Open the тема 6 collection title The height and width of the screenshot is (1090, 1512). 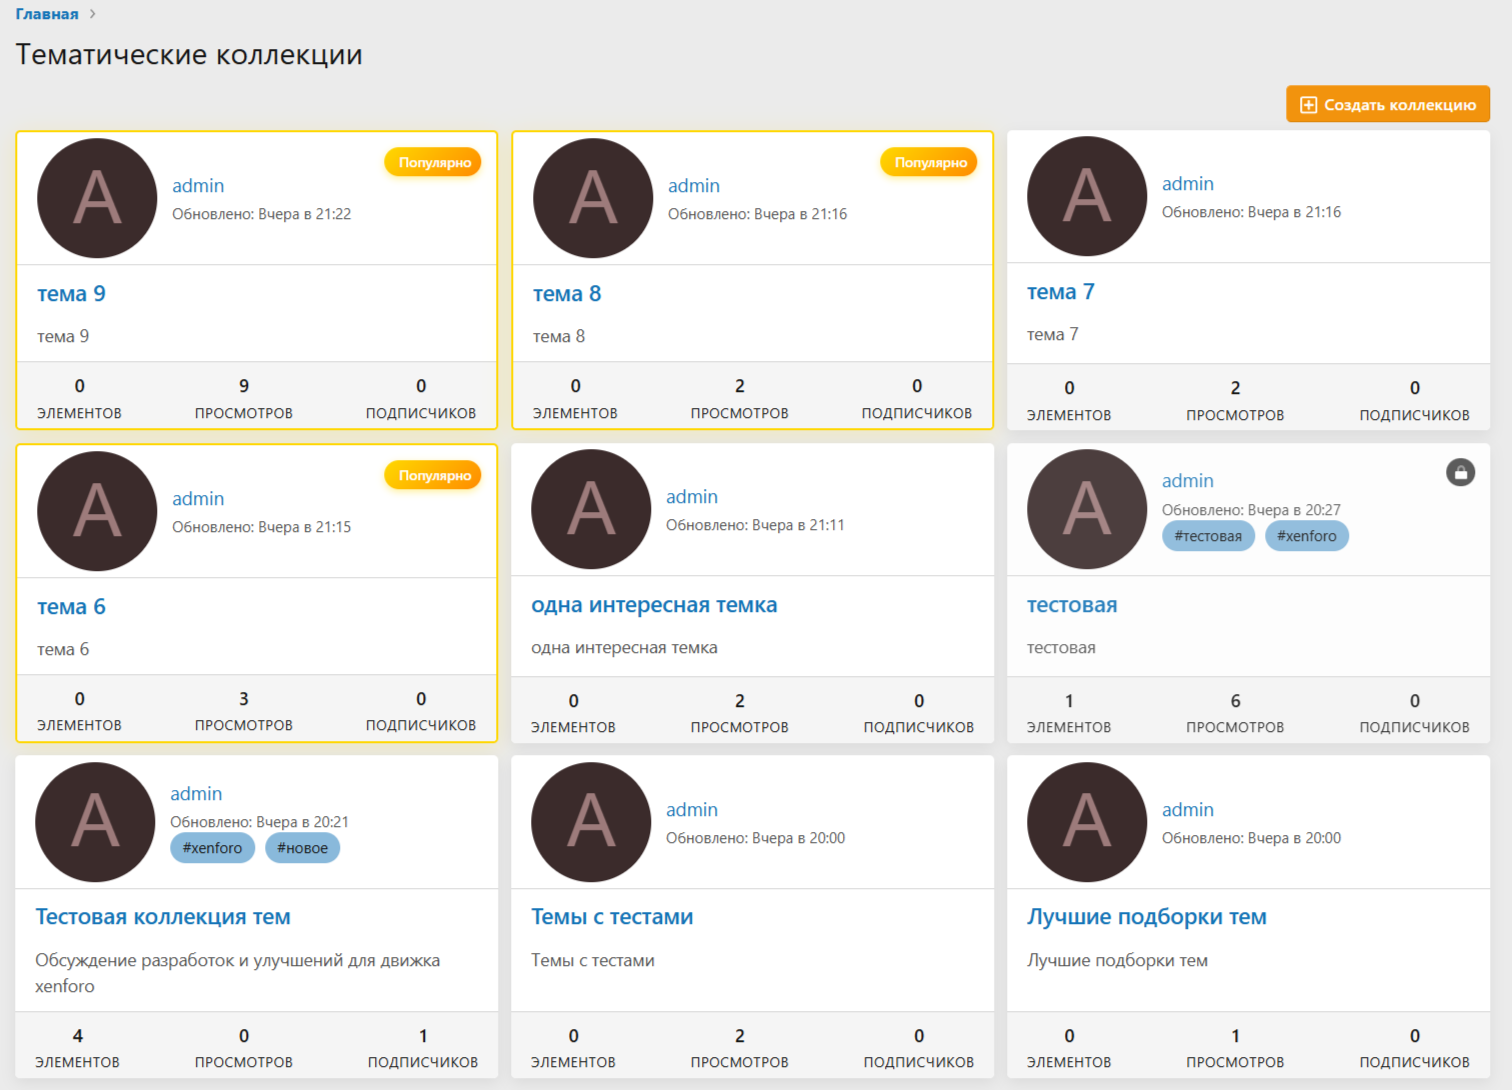(x=71, y=607)
